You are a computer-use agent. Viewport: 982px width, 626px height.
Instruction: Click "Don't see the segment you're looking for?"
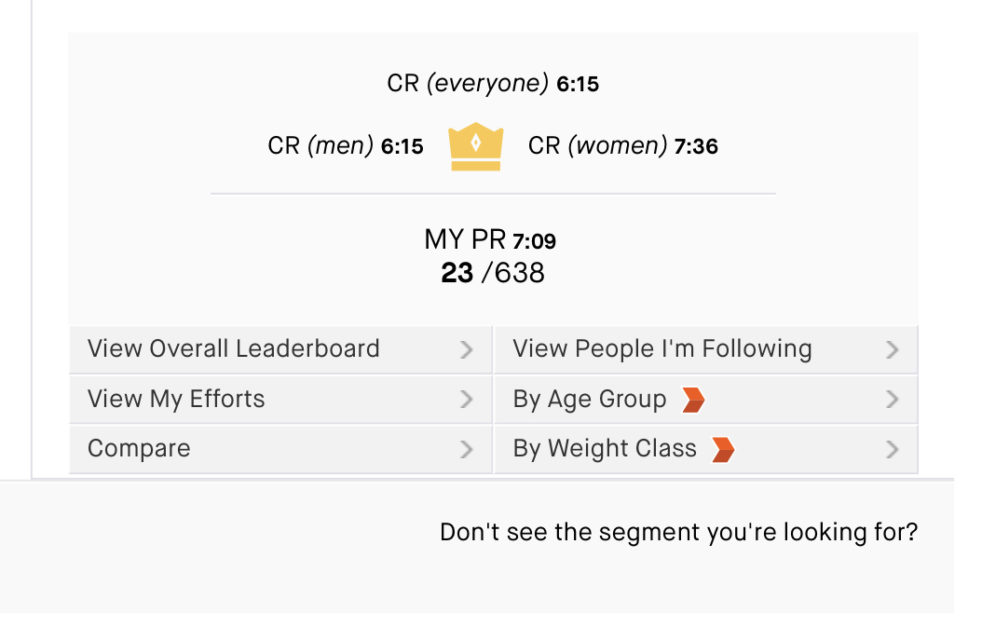(x=678, y=532)
